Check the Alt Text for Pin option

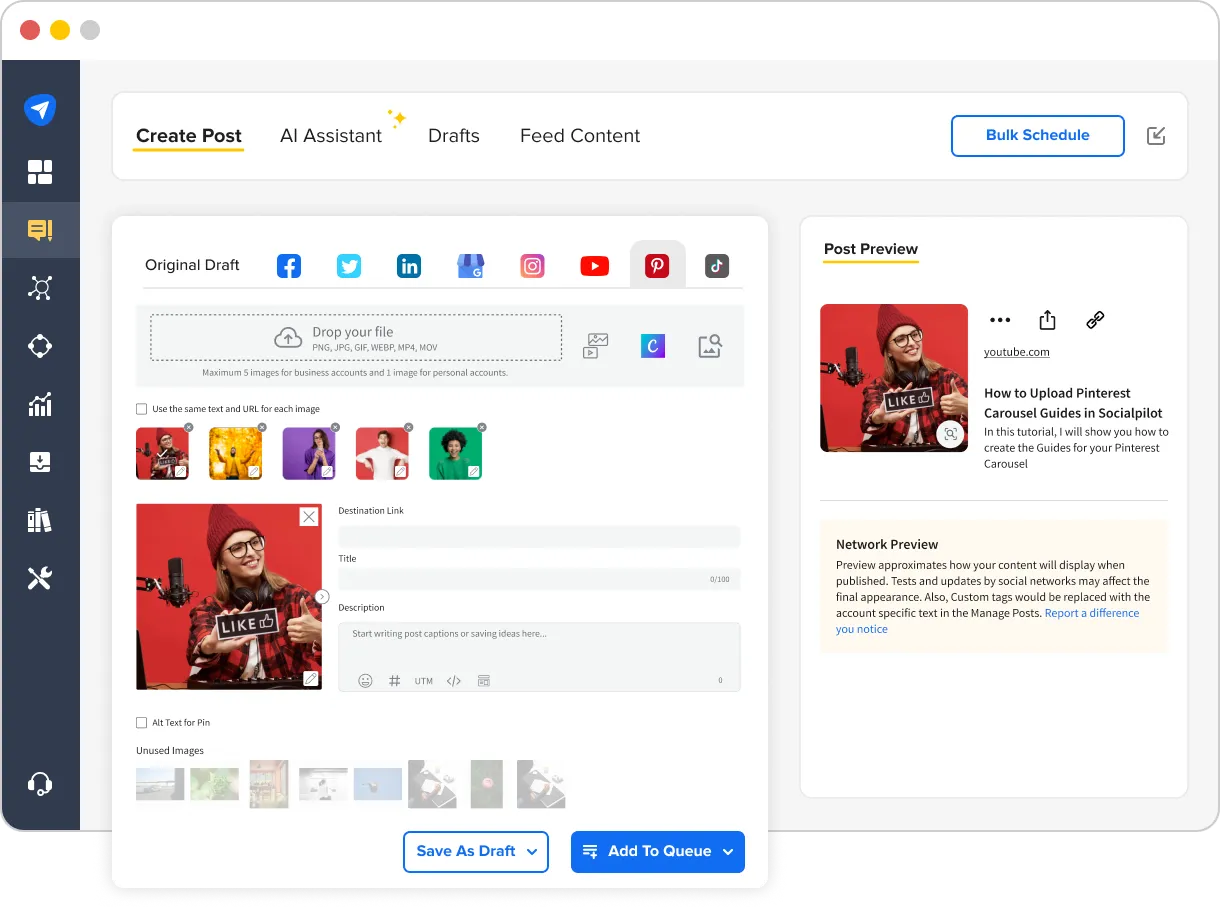[141, 722]
